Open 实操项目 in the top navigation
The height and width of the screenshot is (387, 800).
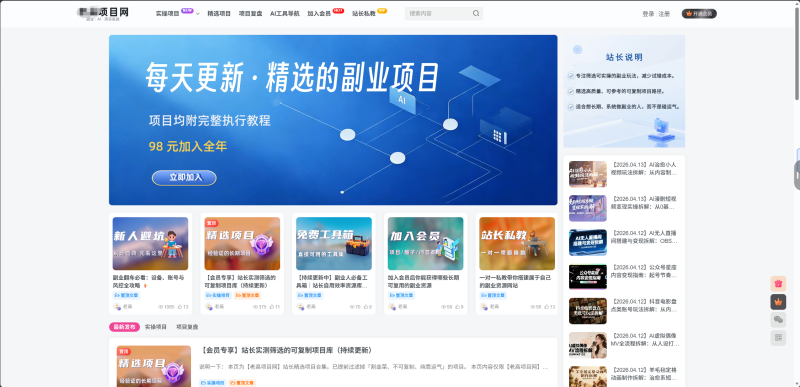click(x=167, y=14)
